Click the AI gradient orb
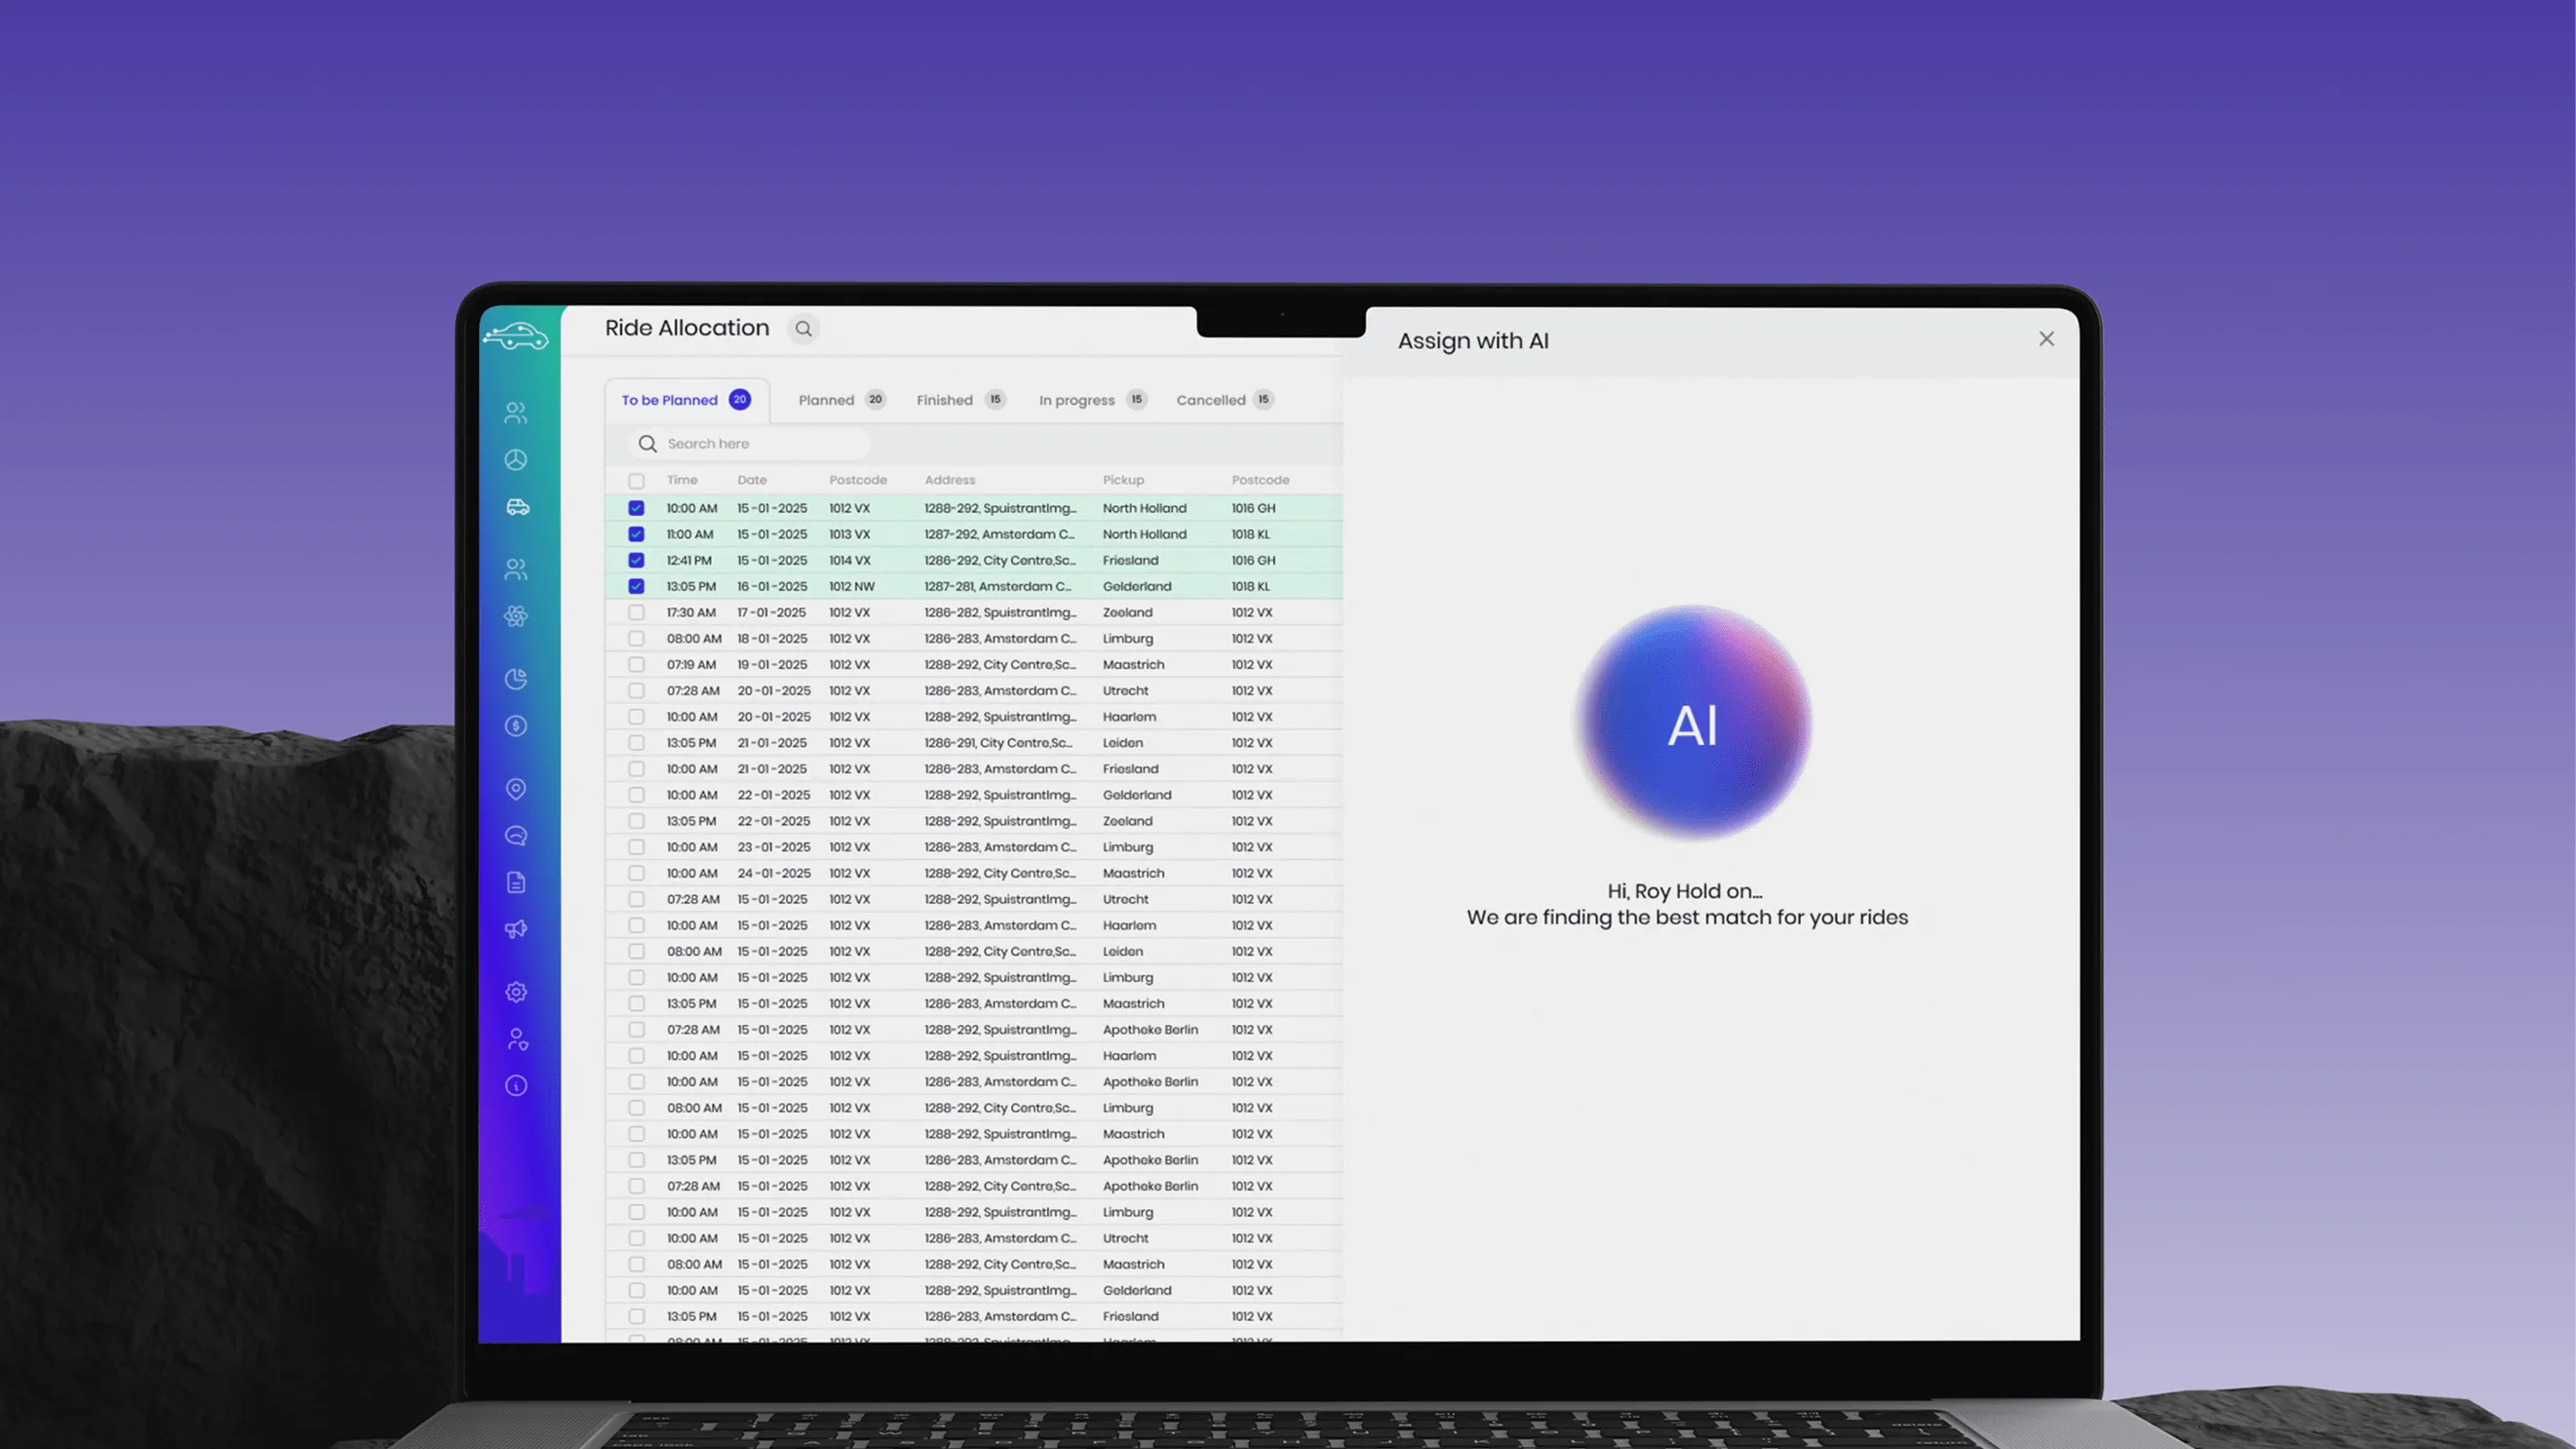Screen dimensions: 2576x1449 click(1692, 723)
